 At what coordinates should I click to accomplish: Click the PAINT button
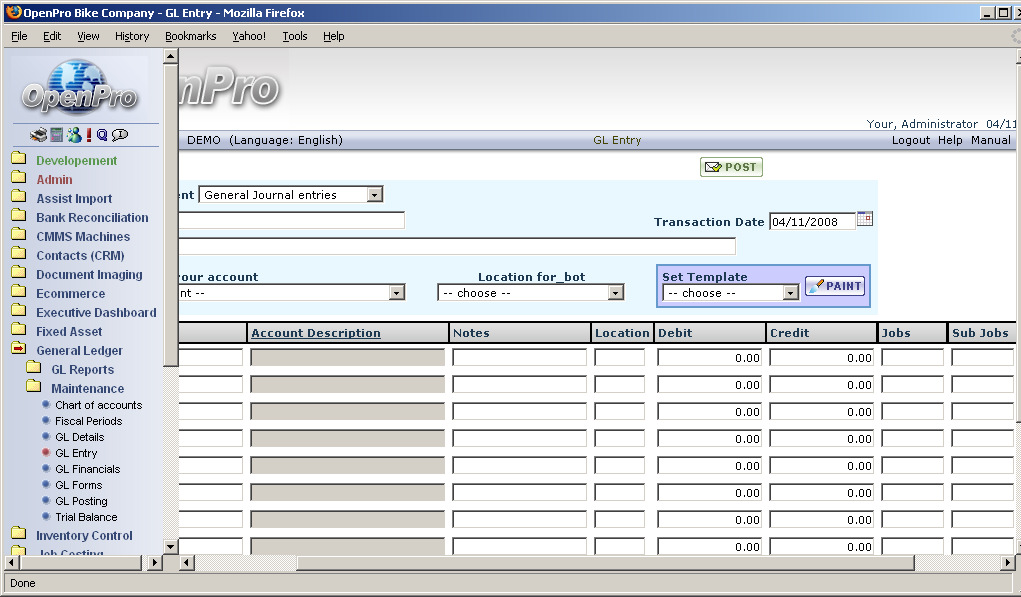pos(835,286)
